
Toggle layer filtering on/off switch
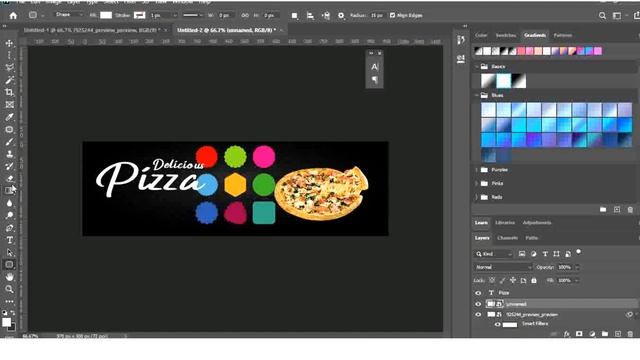(578, 252)
